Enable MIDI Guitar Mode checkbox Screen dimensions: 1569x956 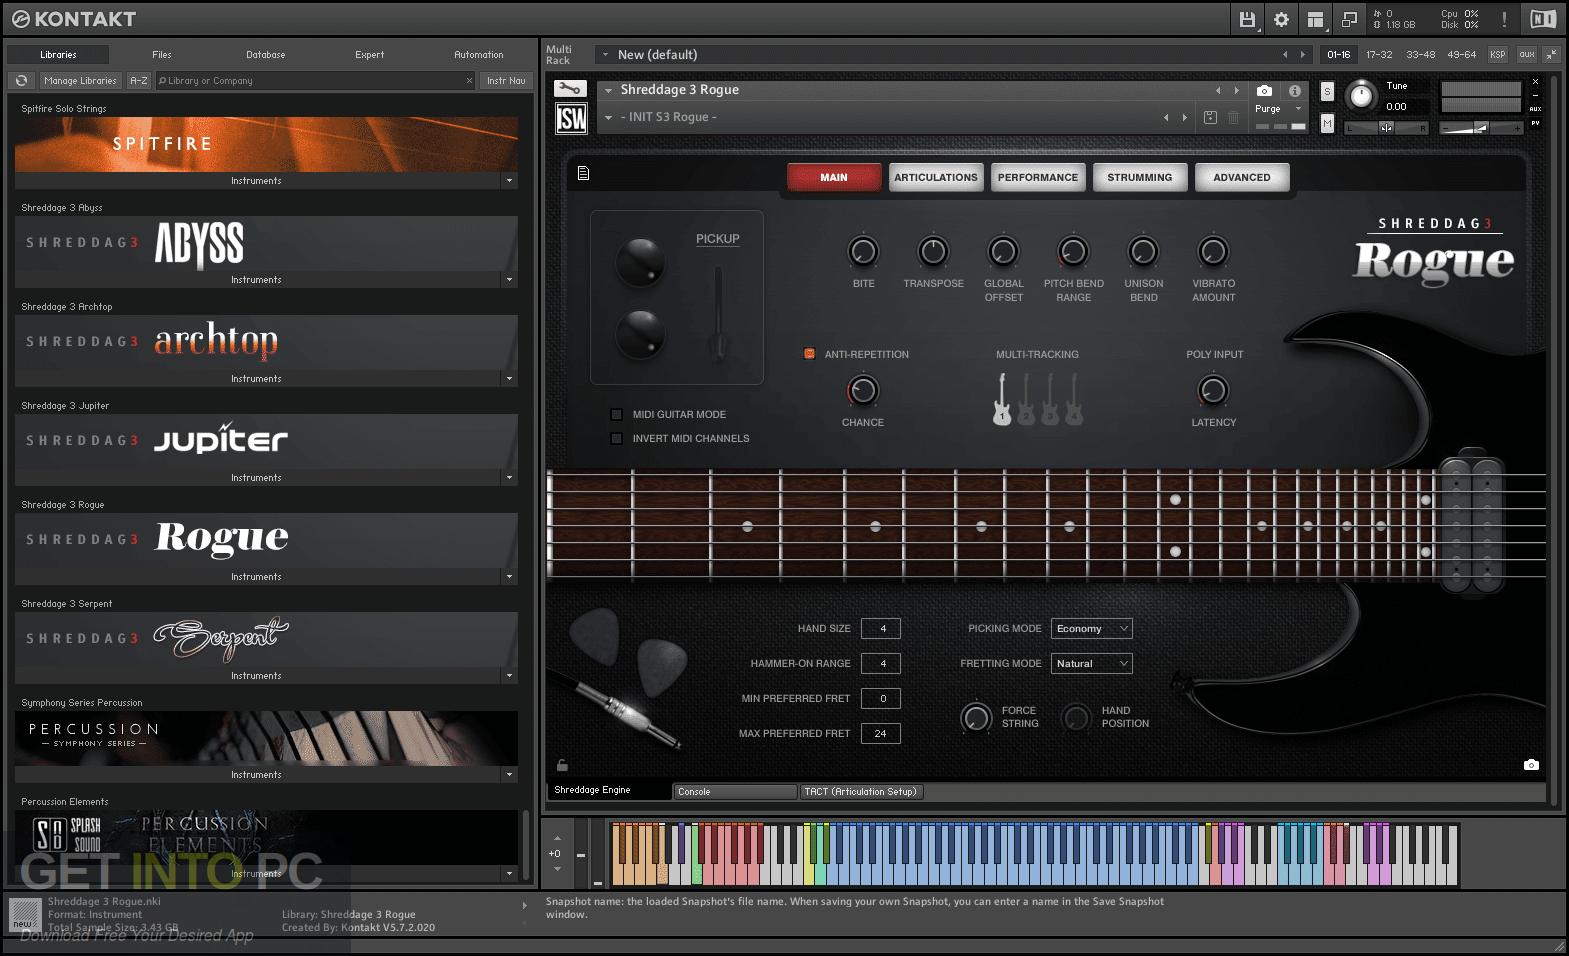(617, 414)
